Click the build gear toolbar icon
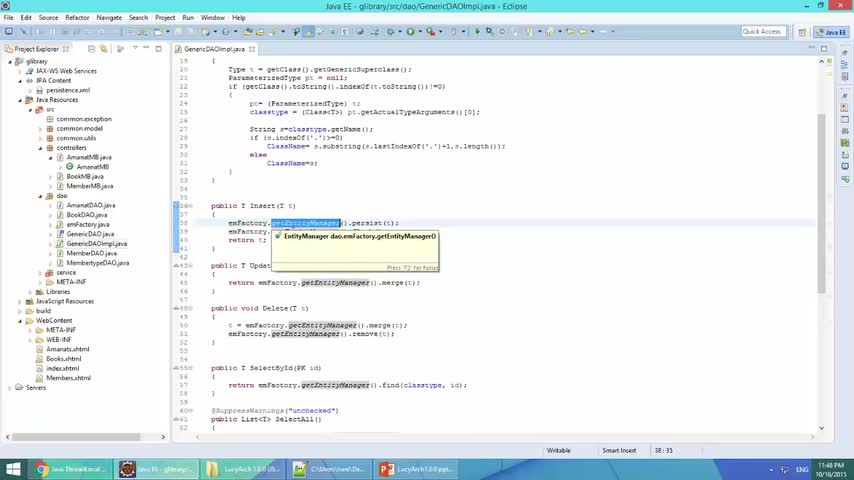The height and width of the screenshot is (480, 854). [390, 32]
